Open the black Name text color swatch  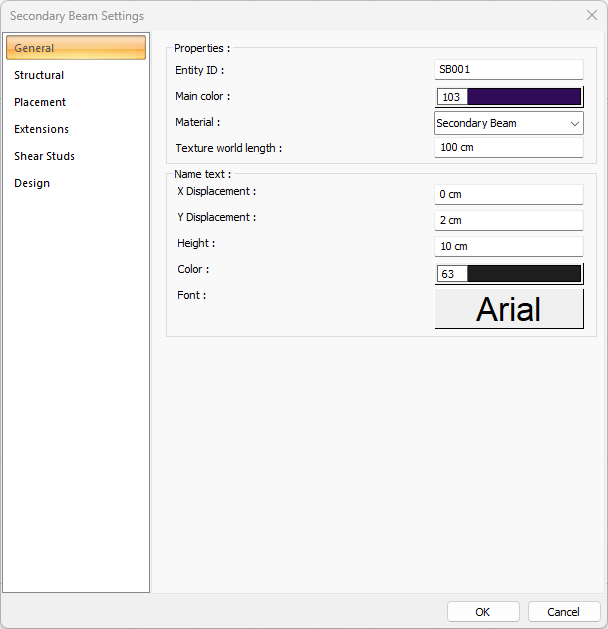[x=524, y=274]
